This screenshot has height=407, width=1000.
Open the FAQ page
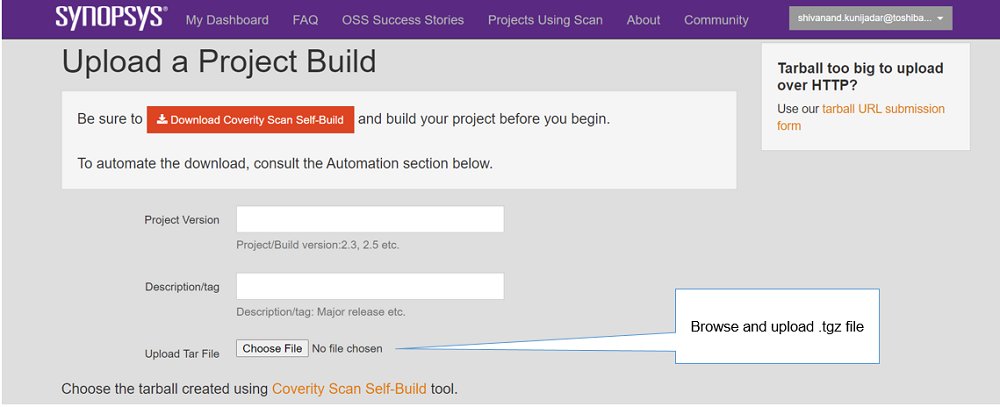[x=305, y=20]
